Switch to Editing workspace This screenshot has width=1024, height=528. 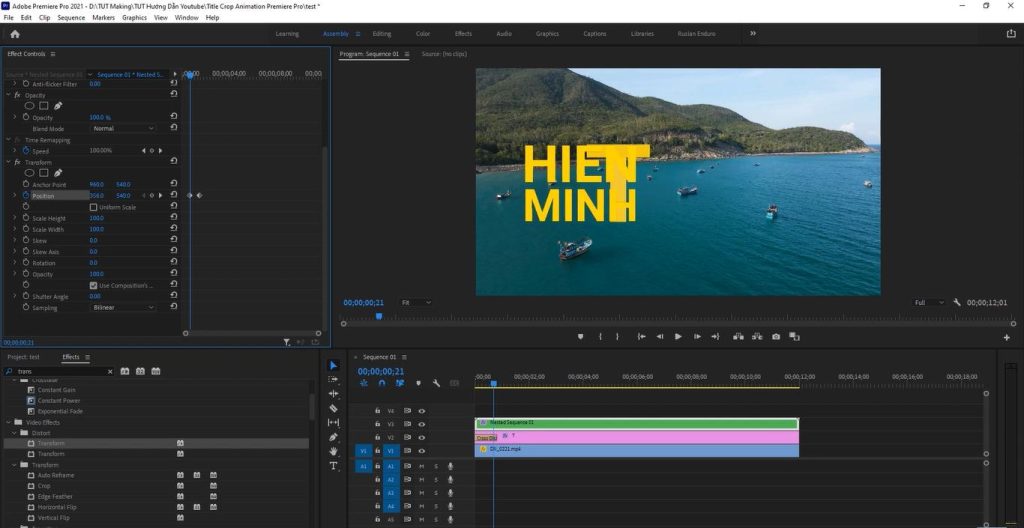pyautogui.click(x=382, y=34)
